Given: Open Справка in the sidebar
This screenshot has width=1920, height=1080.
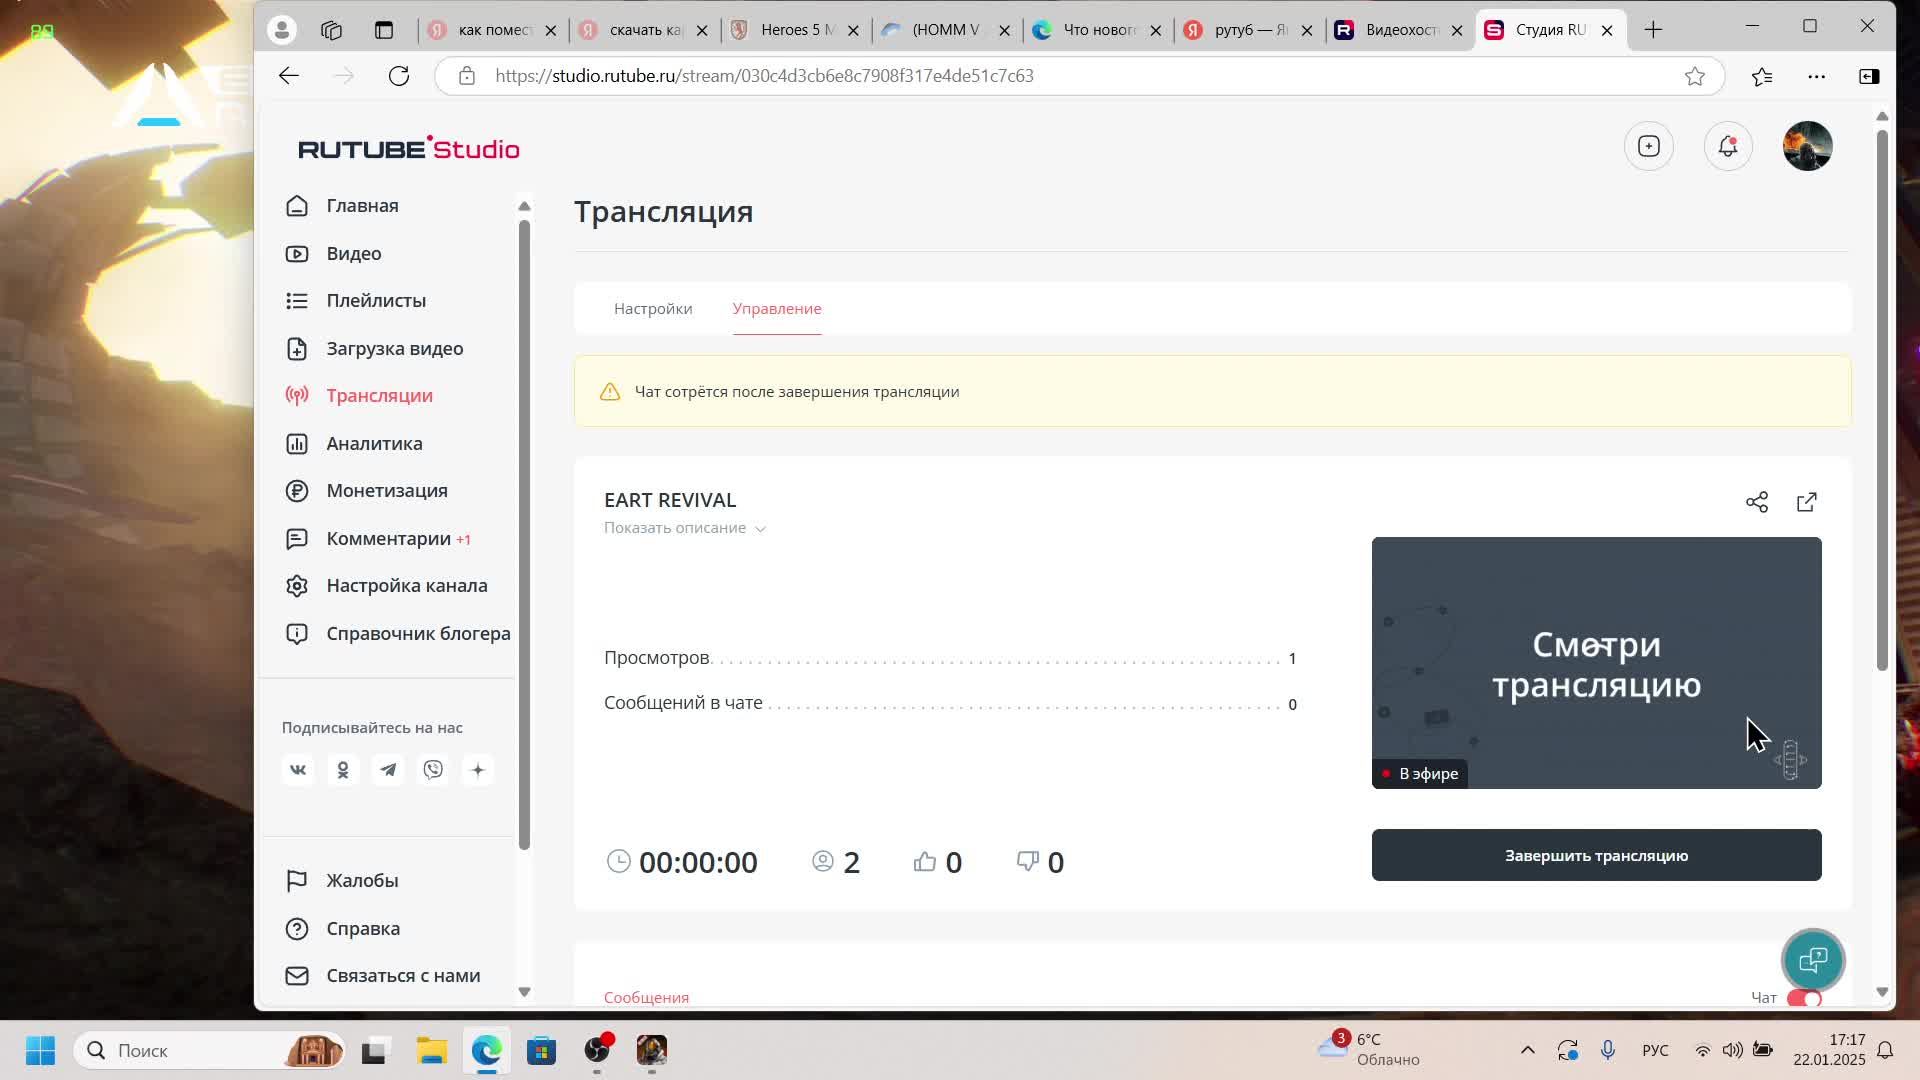Looking at the screenshot, I should point(343,929).
